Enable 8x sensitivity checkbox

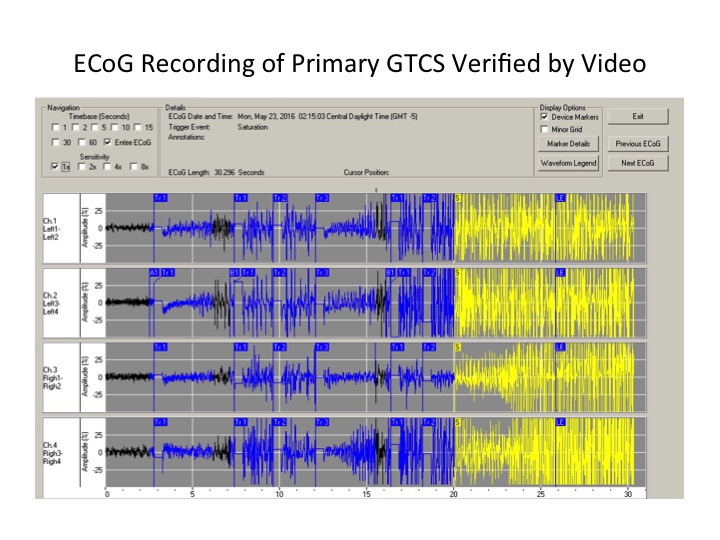[x=131, y=168]
